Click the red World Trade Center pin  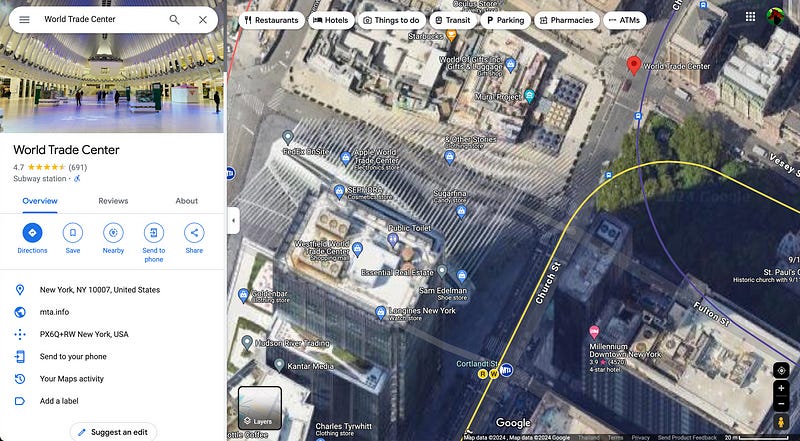tap(634, 66)
